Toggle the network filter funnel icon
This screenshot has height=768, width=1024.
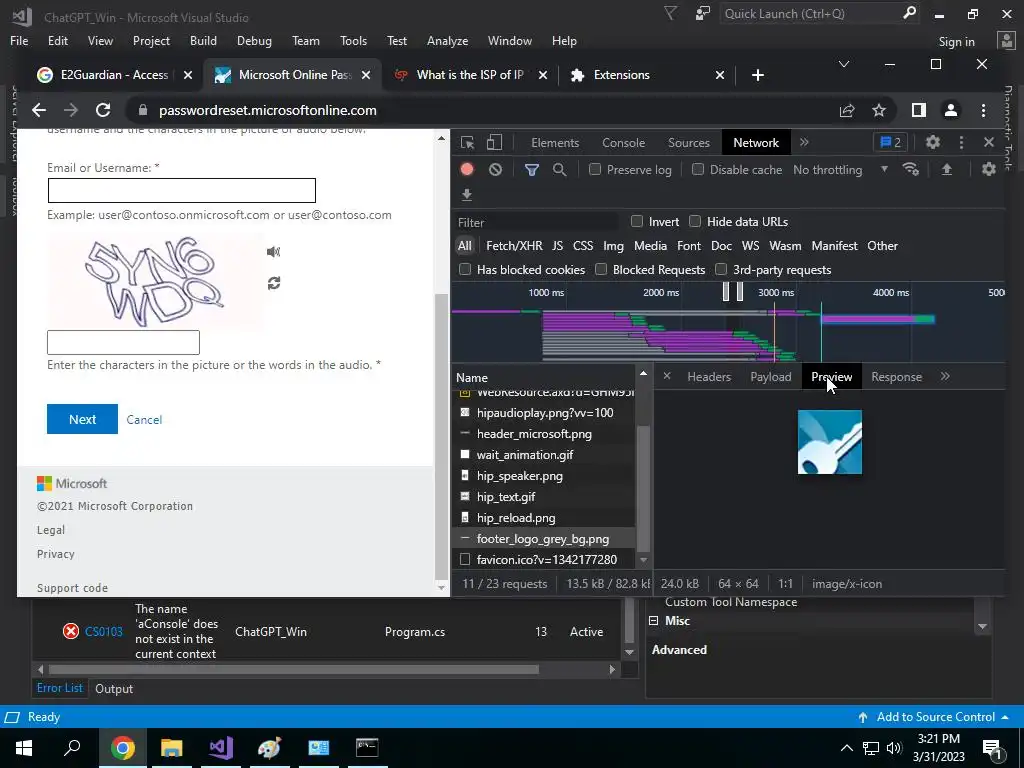(532, 170)
